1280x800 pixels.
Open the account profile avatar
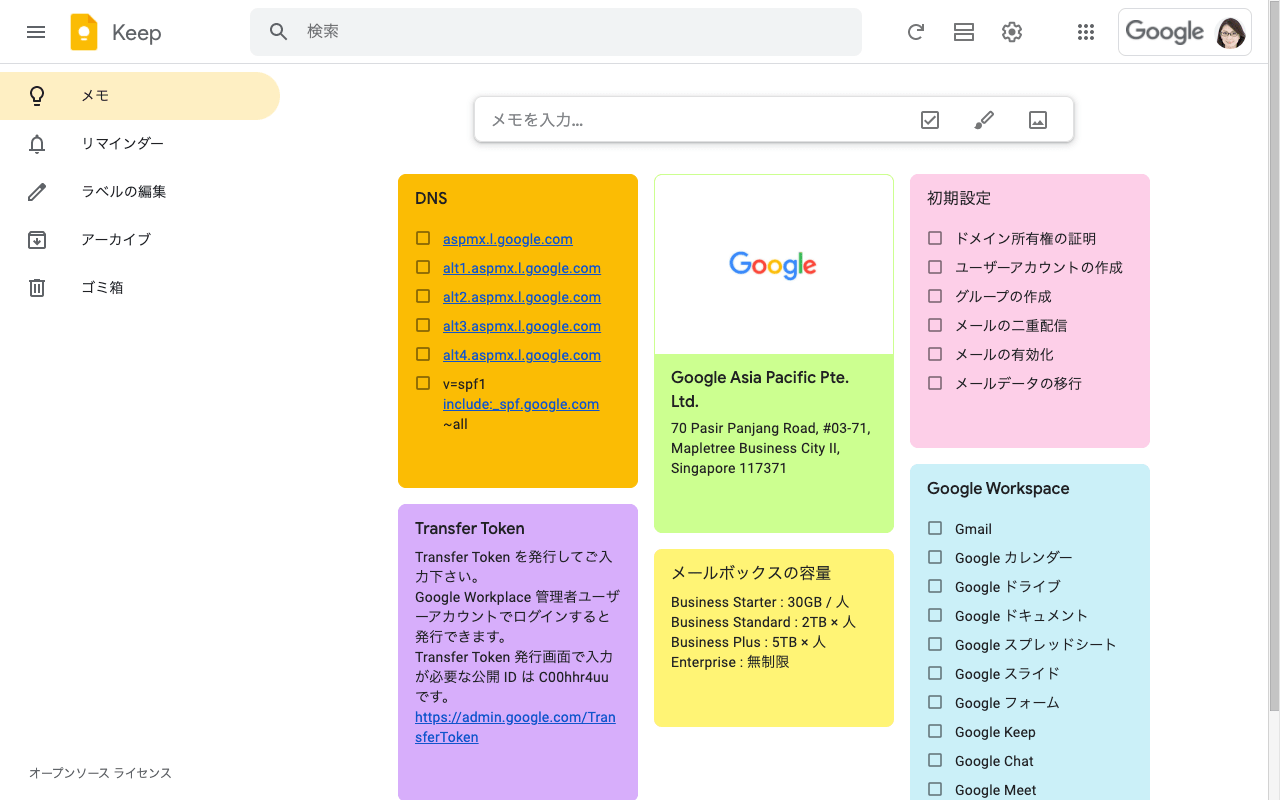pyautogui.click(x=1231, y=32)
